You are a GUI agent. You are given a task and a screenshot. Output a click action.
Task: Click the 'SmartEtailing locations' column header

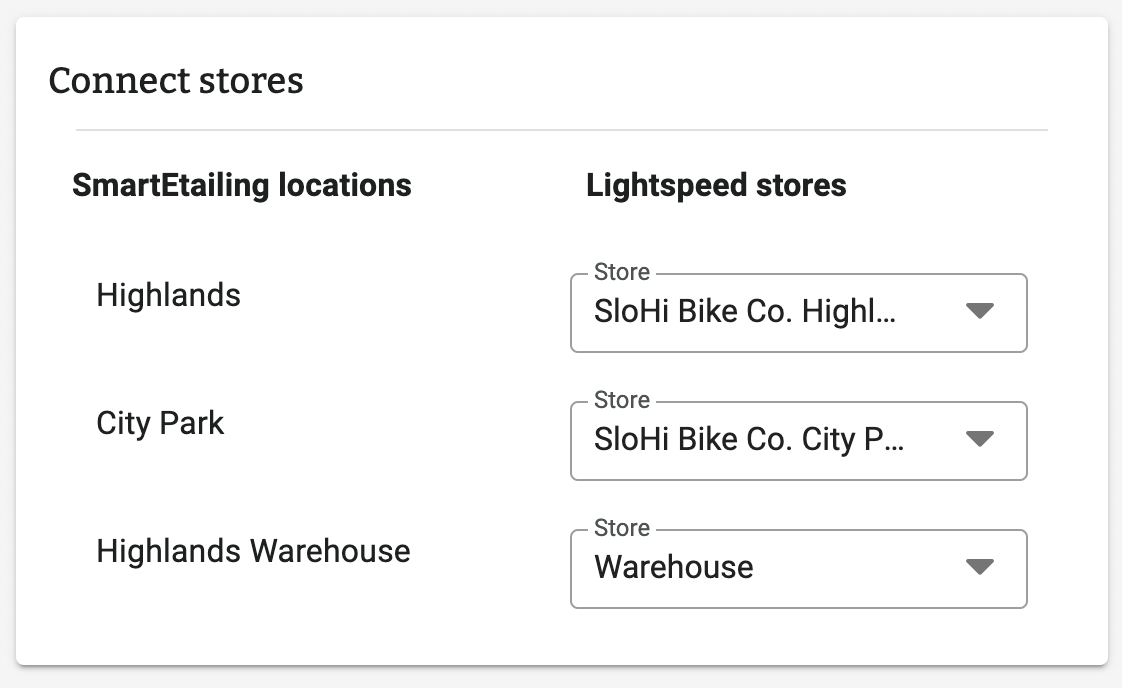pos(241,185)
